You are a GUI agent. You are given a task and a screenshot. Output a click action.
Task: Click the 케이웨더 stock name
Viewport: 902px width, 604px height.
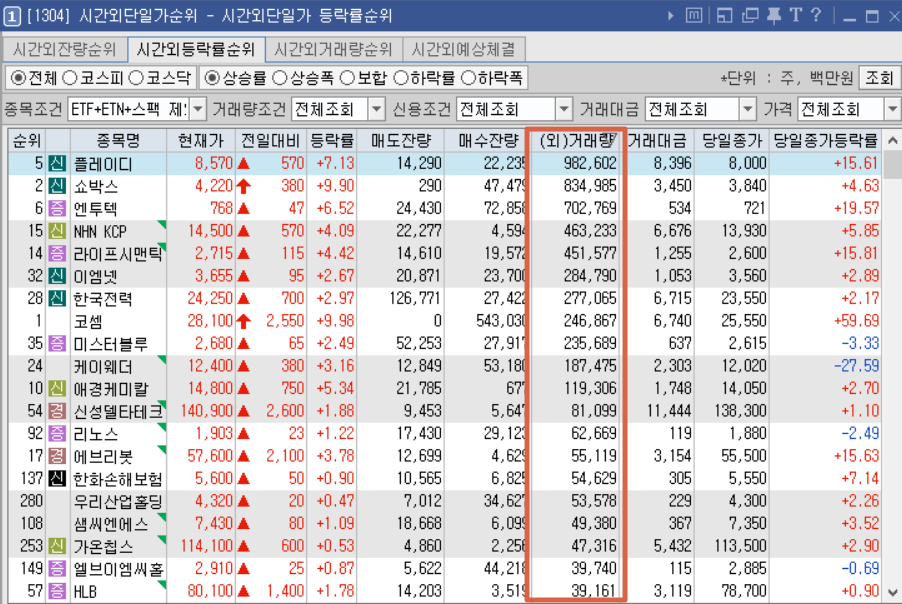[x=103, y=366]
